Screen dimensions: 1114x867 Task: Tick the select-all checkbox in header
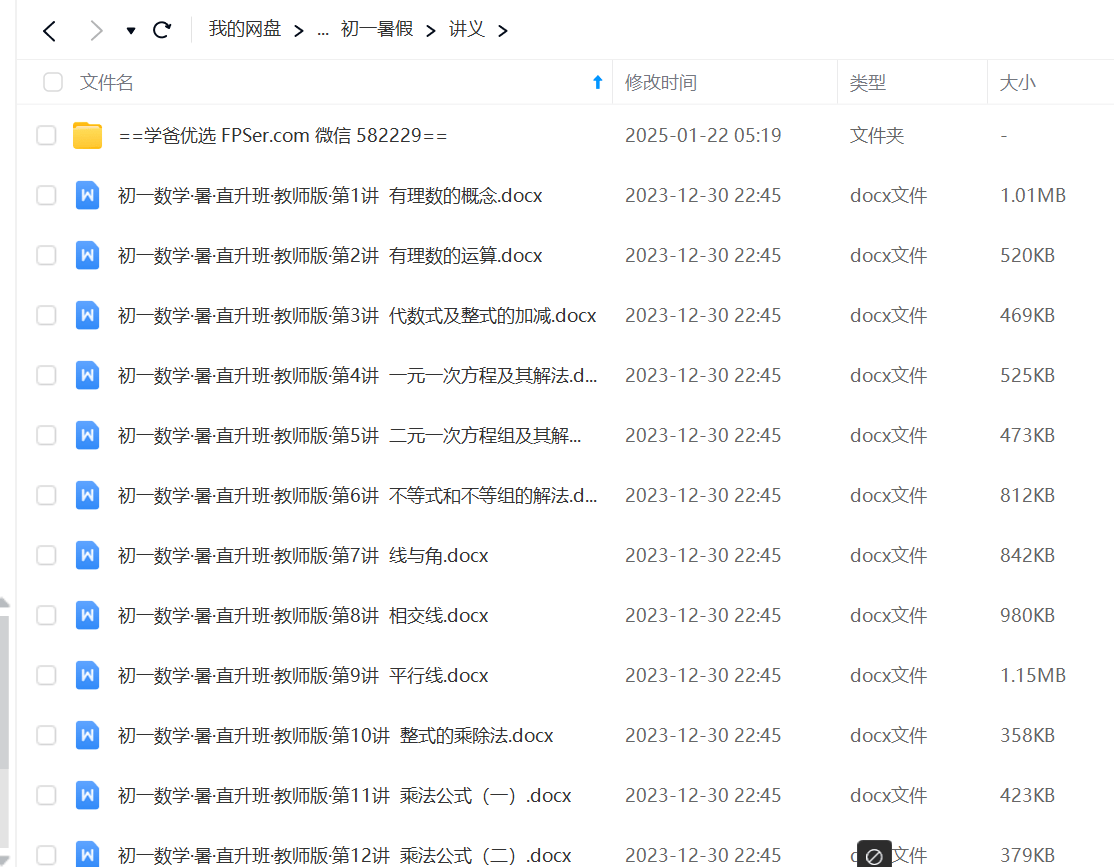point(53,82)
